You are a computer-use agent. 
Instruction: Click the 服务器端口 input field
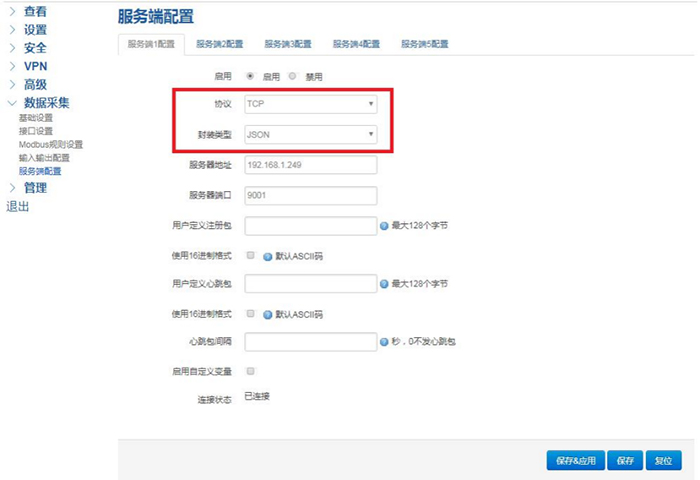click(311, 196)
